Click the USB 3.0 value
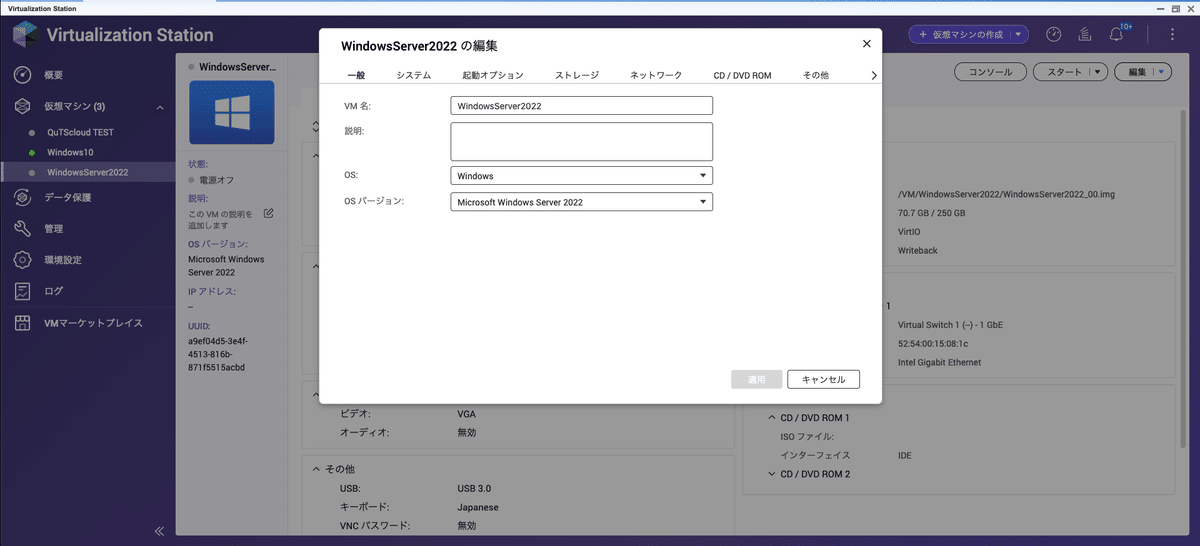This screenshot has width=1200, height=546. click(x=474, y=488)
